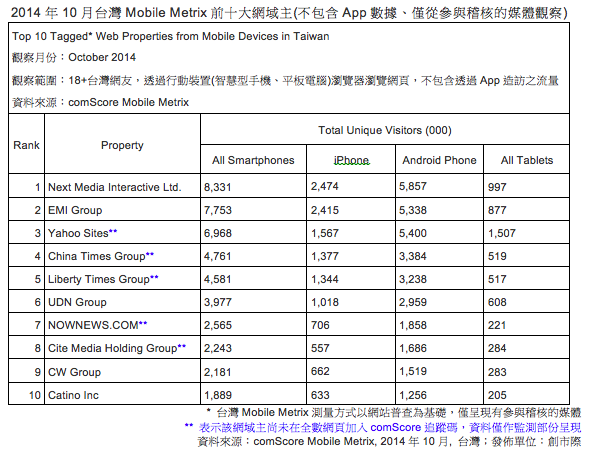Click the 'Yahoo Sites**' property cell
This screenshot has height=456, width=590.
pos(123,233)
